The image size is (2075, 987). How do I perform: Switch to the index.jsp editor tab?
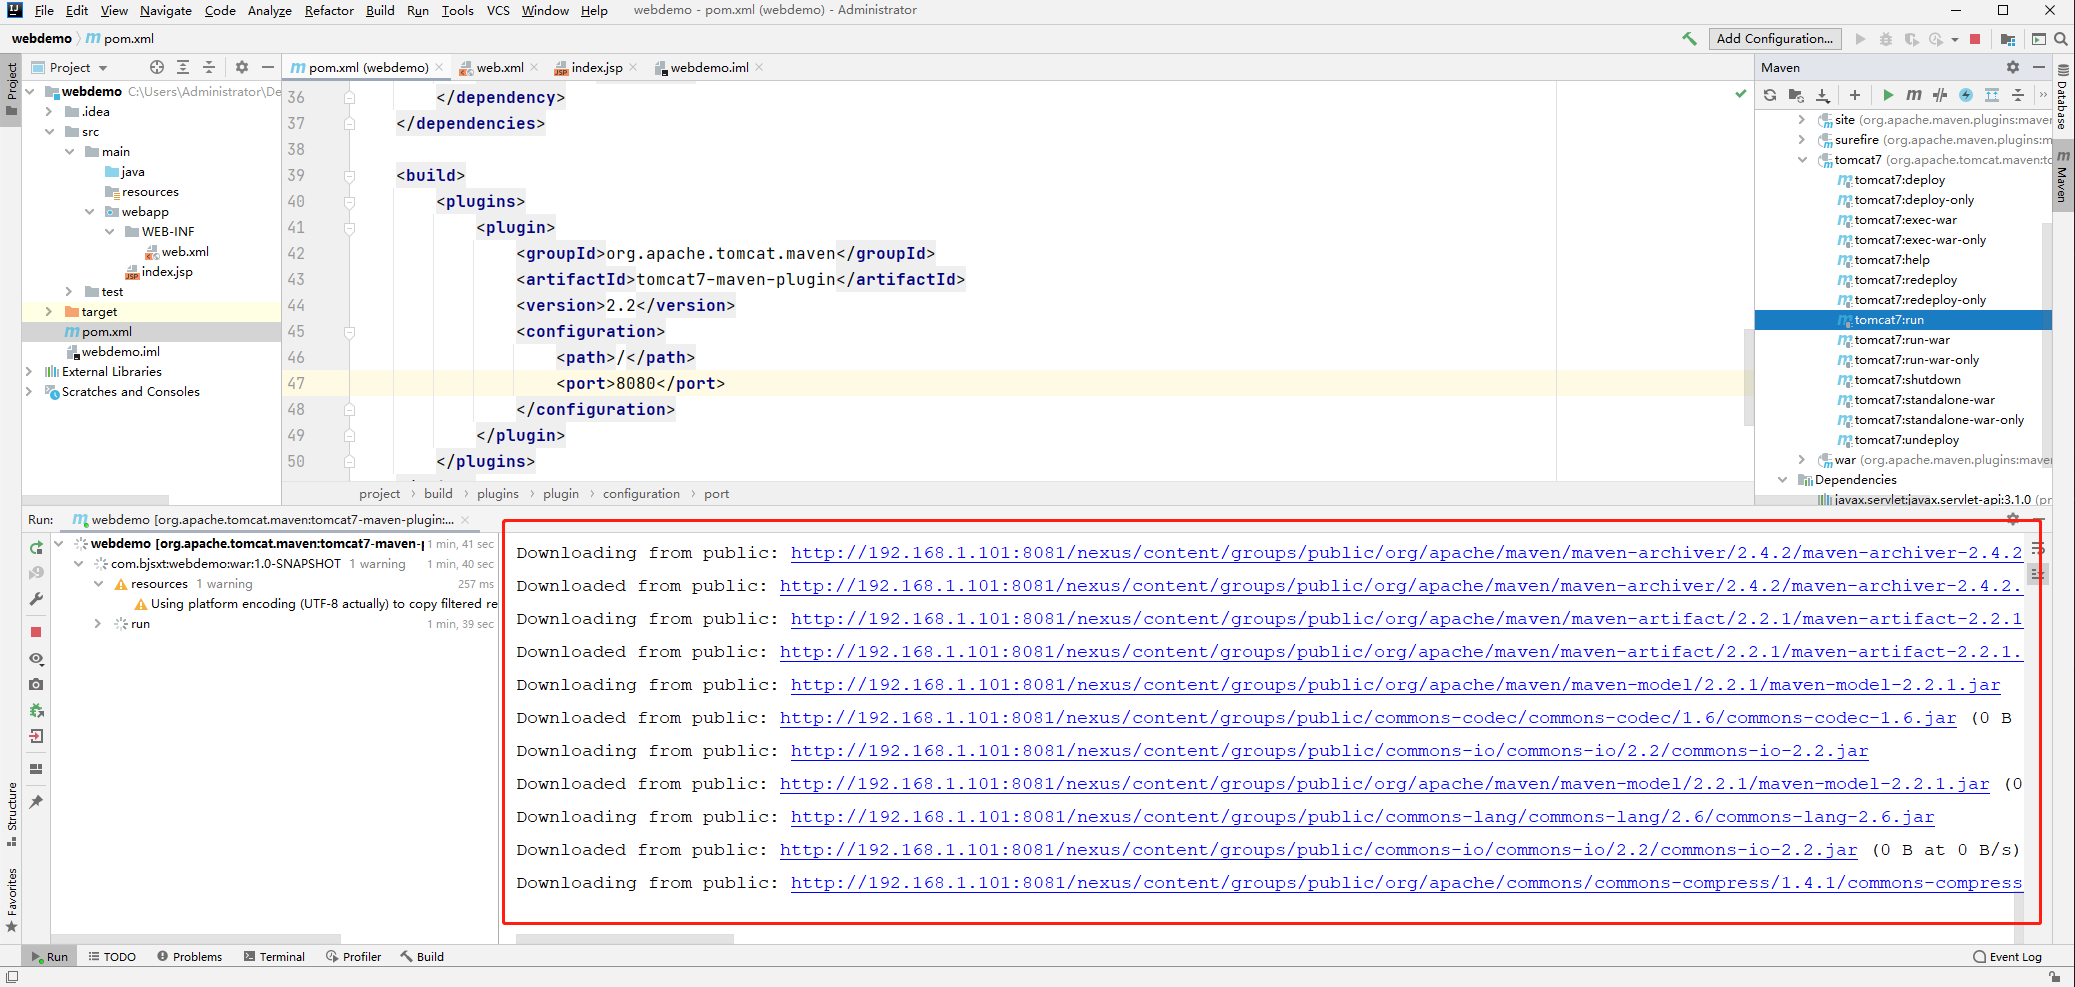point(596,67)
